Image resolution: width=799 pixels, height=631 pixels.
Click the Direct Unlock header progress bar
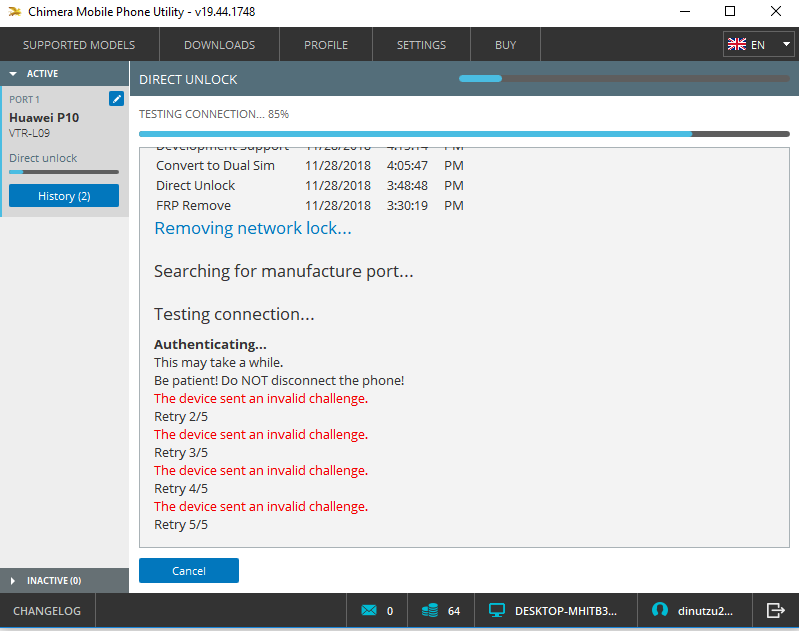point(624,78)
